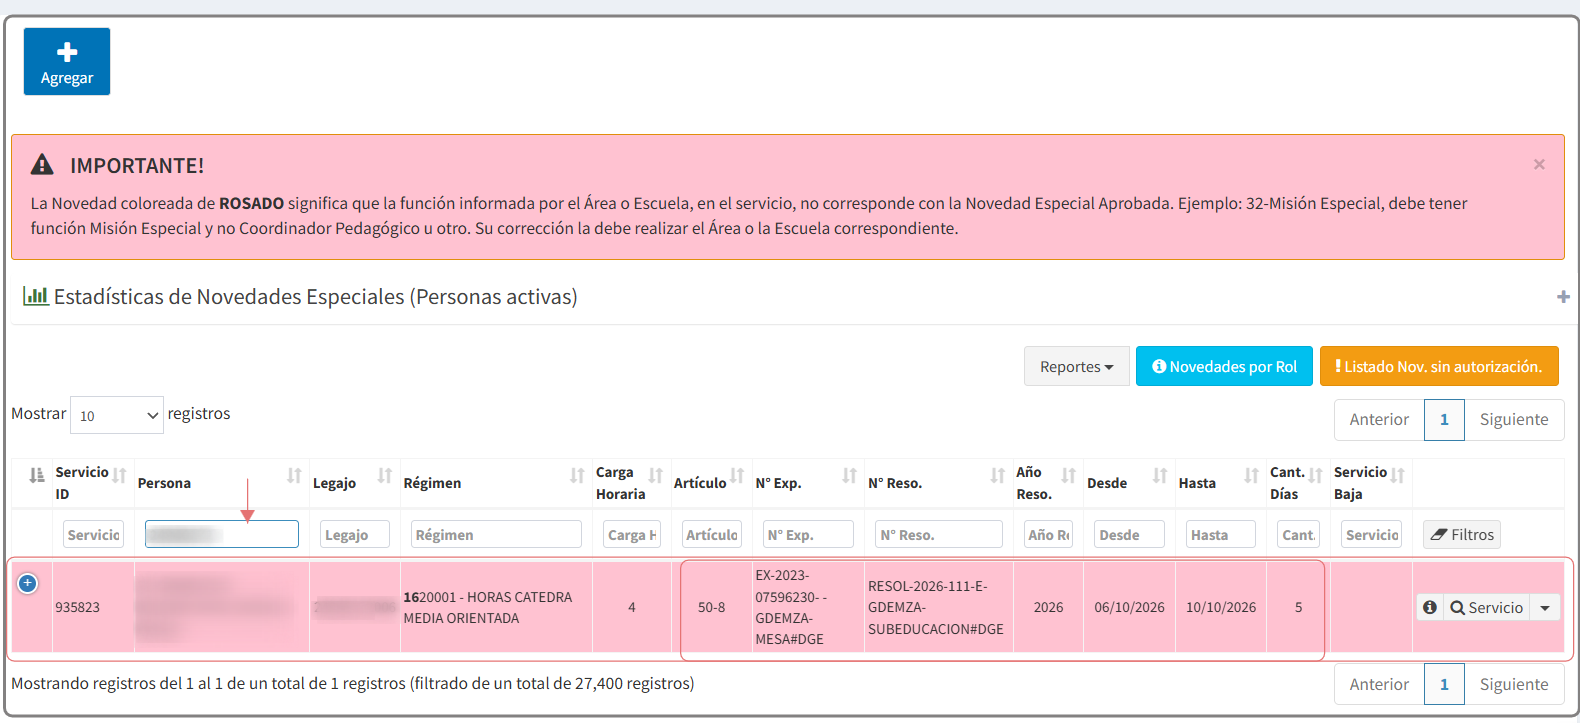Sort by Régimen column
Screen dimensions: 1580x723
click(x=495, y=483)
